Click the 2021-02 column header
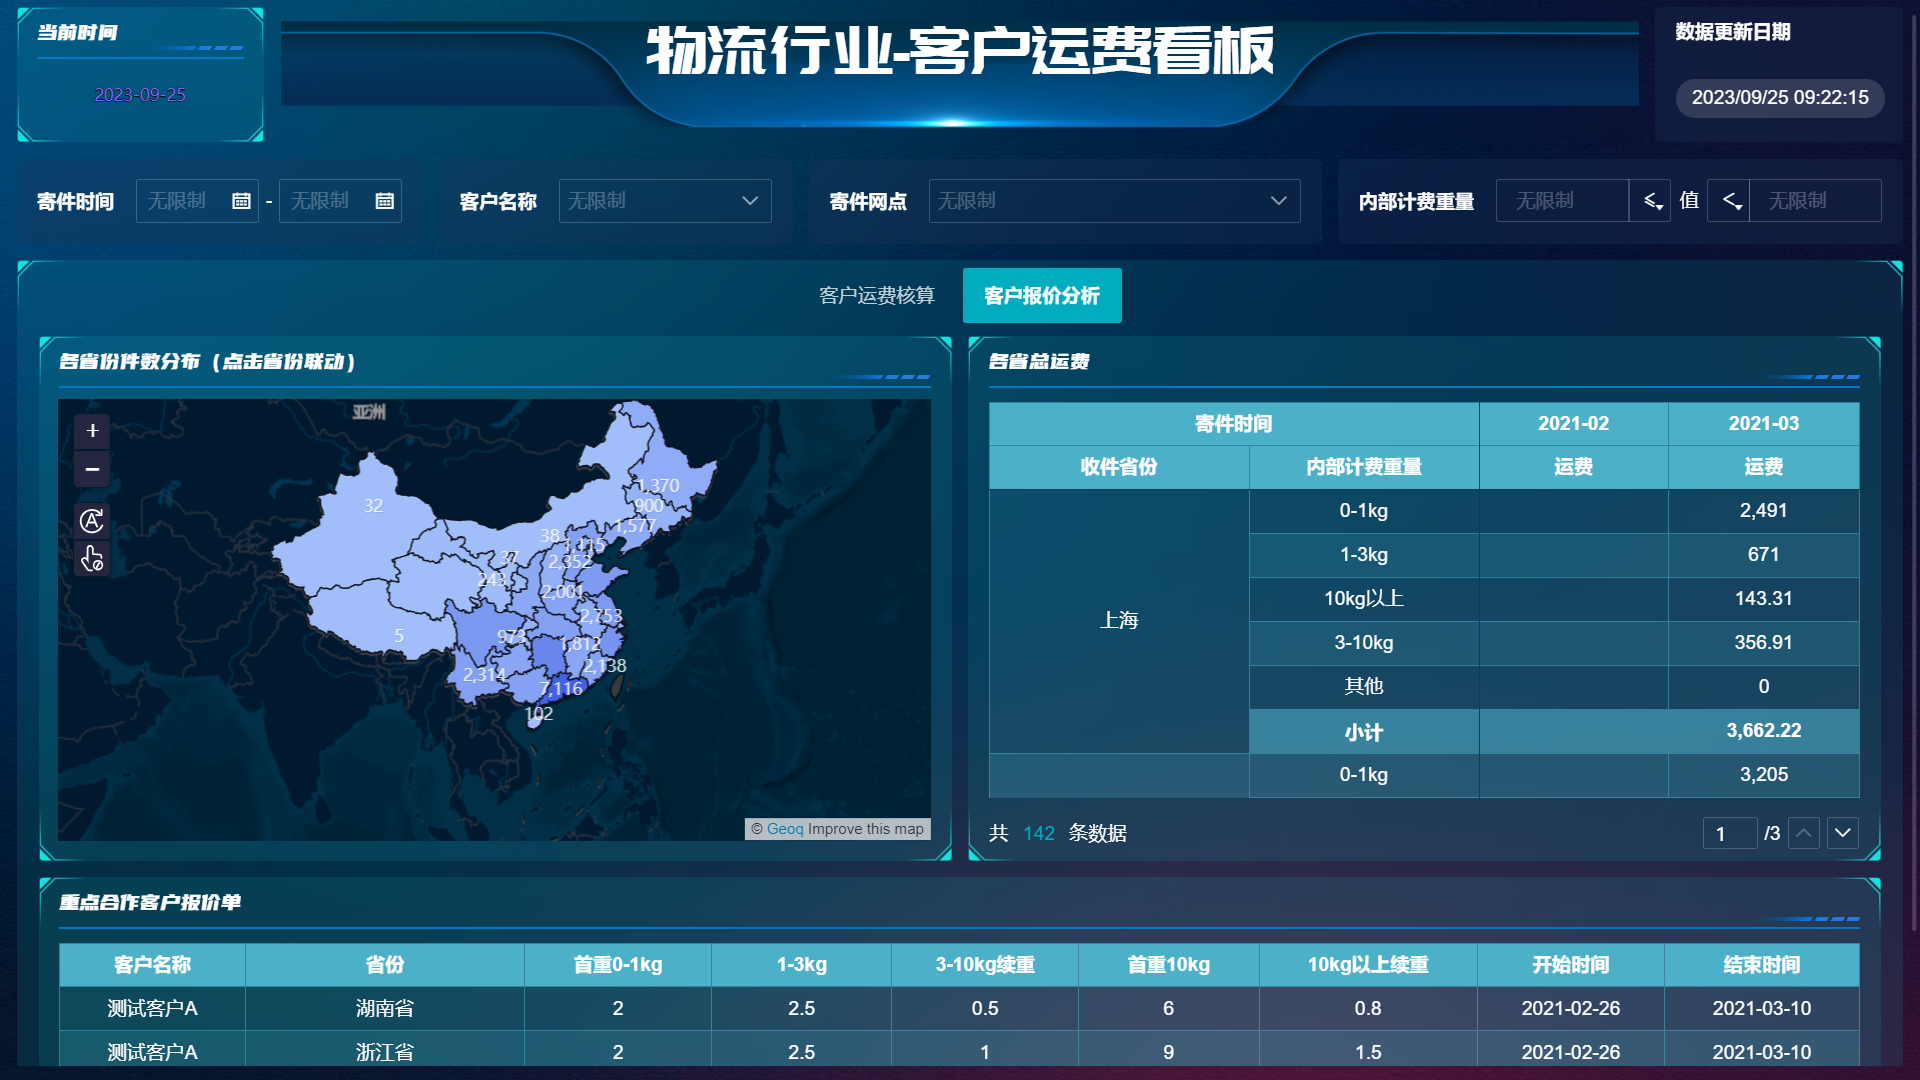1920x1080 pixels. click(1574, 424)
